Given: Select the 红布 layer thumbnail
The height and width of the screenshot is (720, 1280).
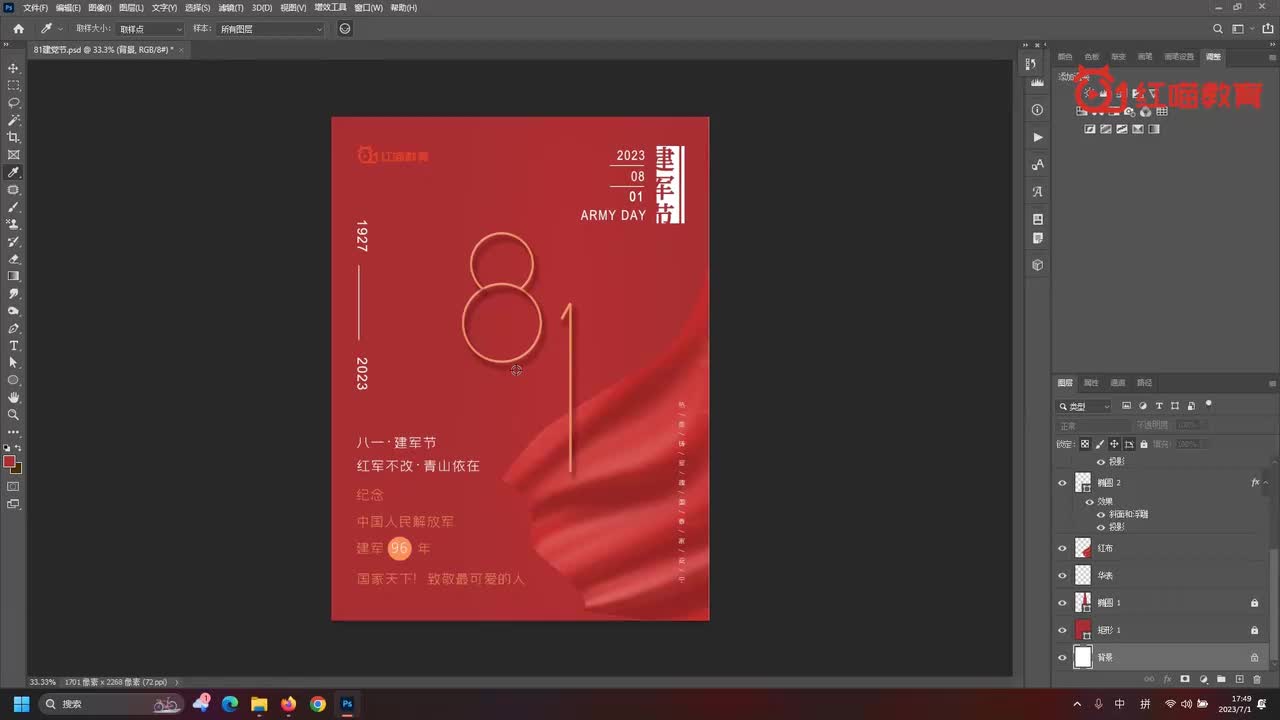Looking at the screenshot, I should 1083,548.
